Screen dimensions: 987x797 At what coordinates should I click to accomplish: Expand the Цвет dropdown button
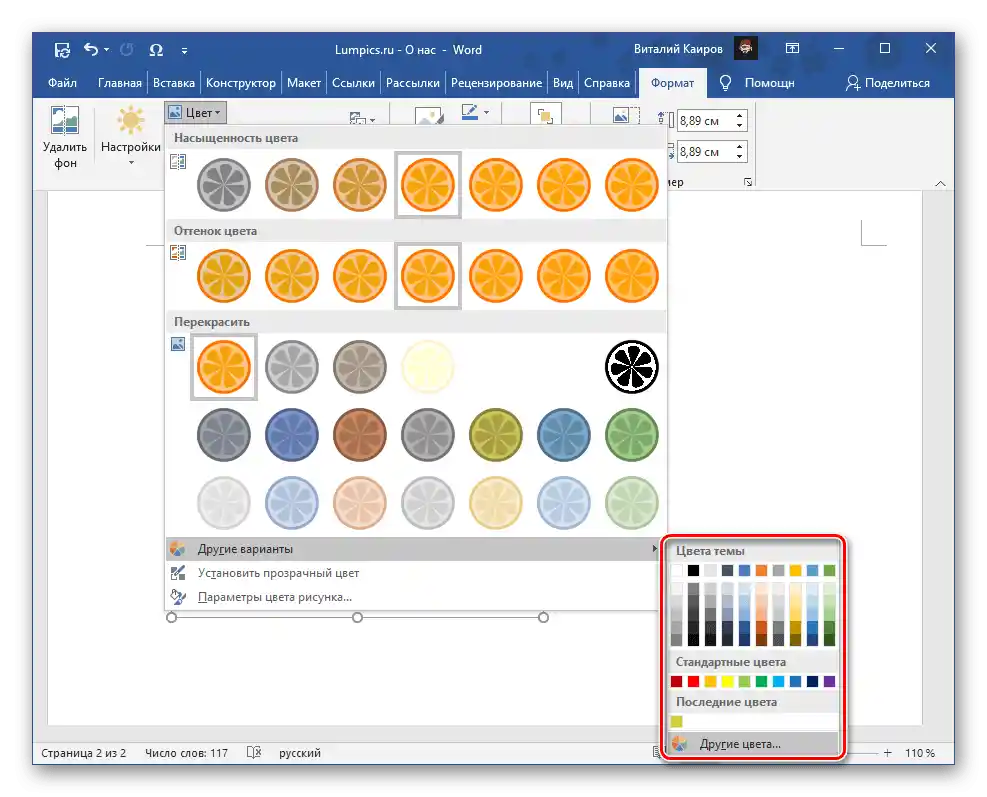coord(196,113)
